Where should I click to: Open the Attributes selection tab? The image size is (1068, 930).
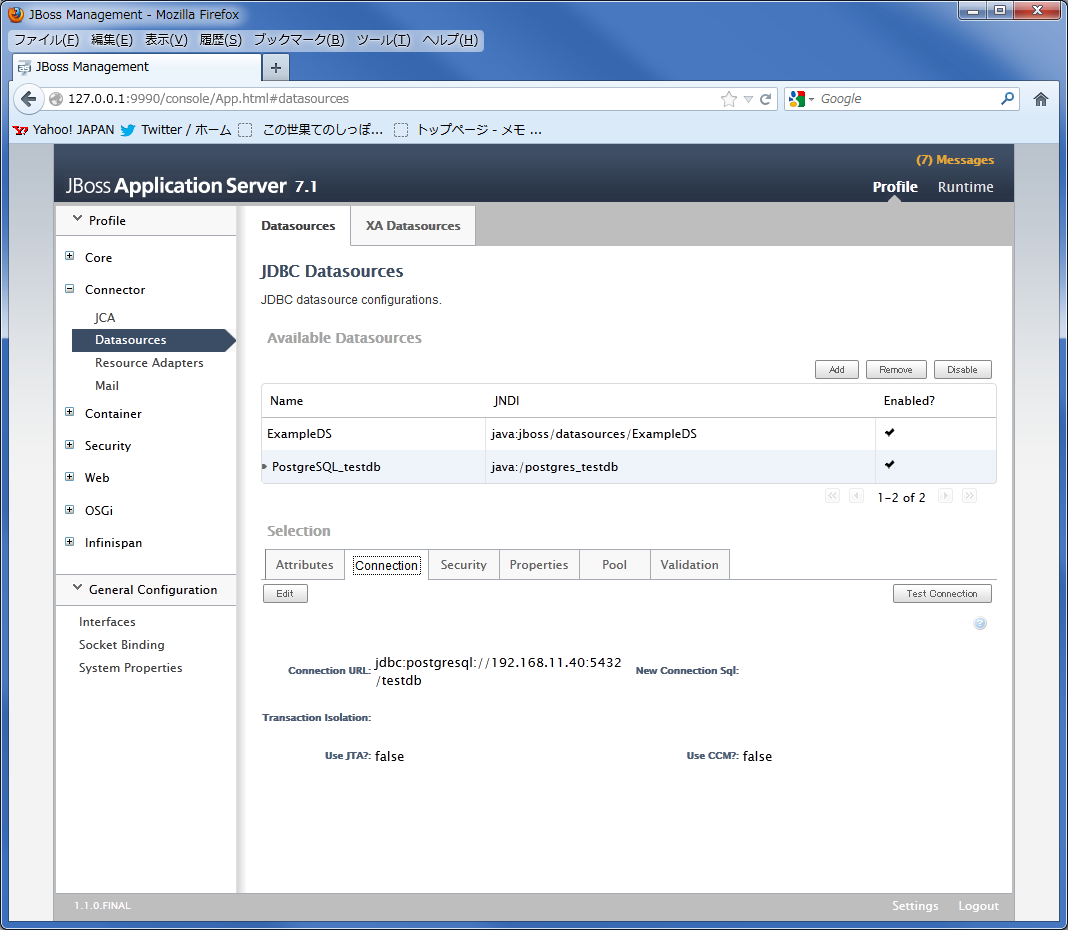[x=304, y=565]
